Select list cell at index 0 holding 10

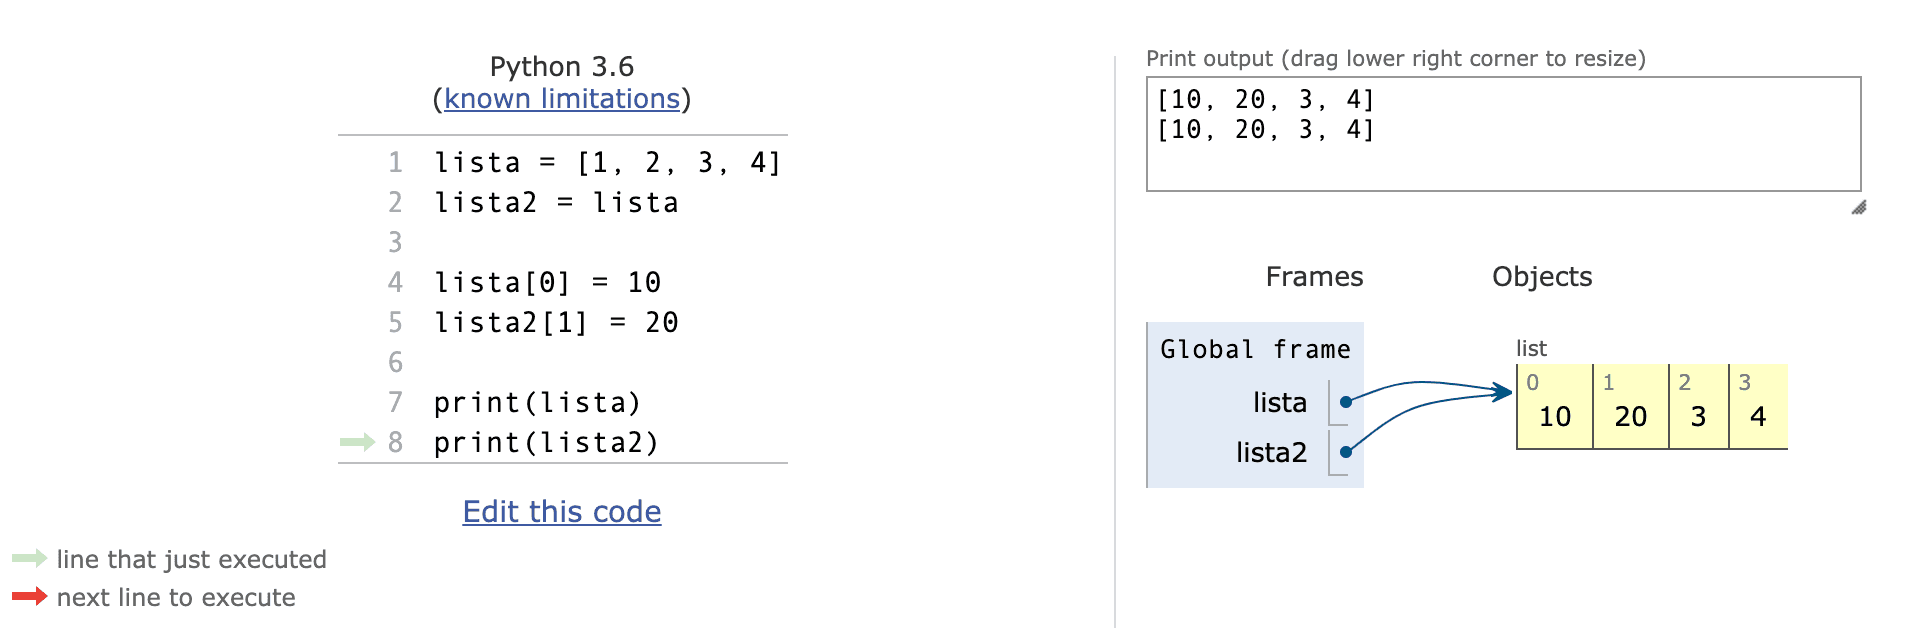coord(1555,408)
